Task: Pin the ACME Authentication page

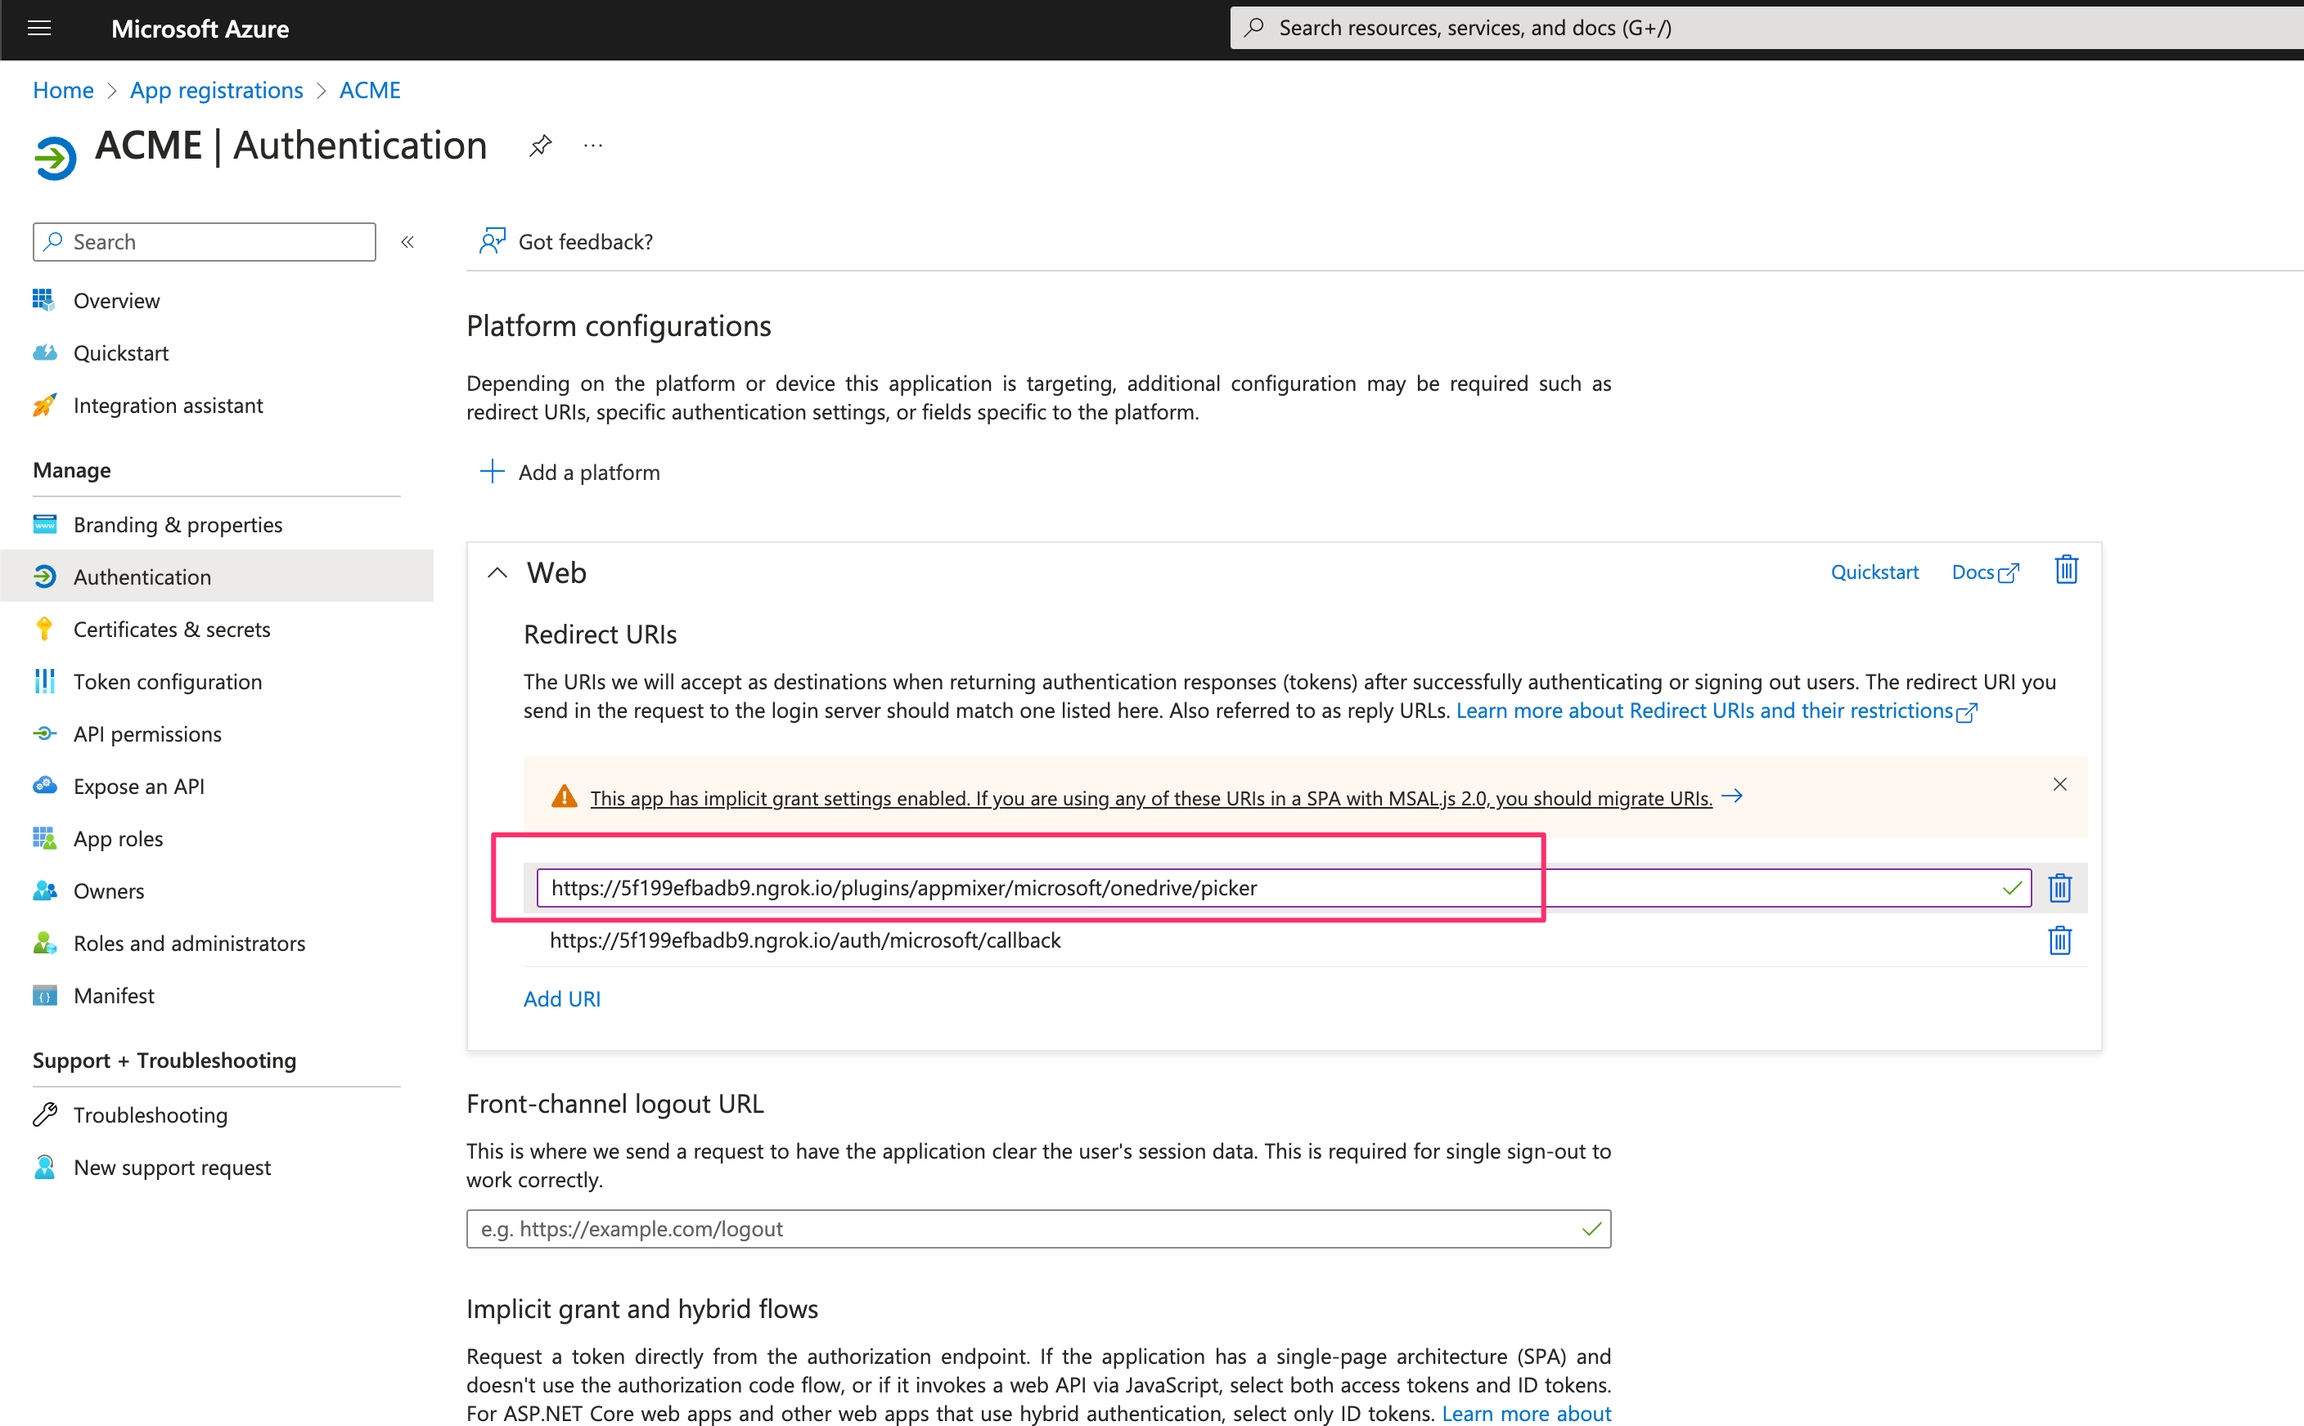Action: click(540, 146)
